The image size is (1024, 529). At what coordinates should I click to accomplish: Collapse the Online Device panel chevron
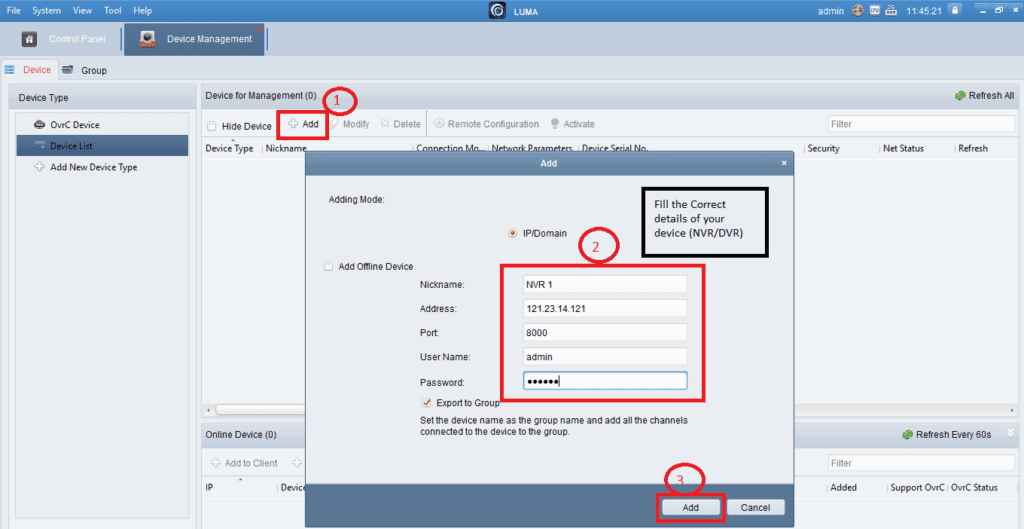tap(1009, 433)
